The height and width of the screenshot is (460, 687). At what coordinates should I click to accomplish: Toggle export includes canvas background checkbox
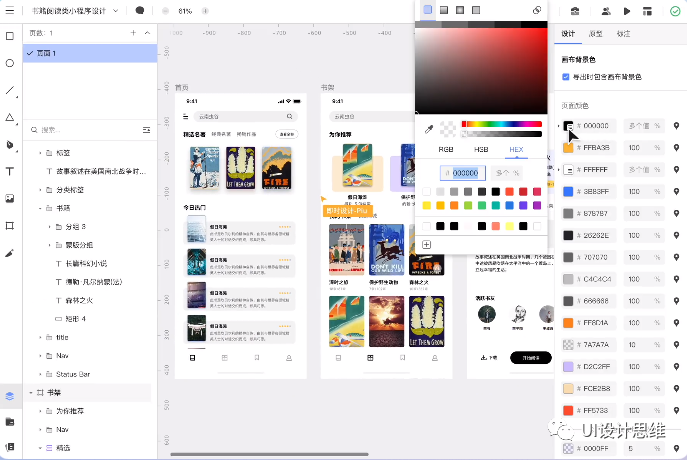coord(566,77)
